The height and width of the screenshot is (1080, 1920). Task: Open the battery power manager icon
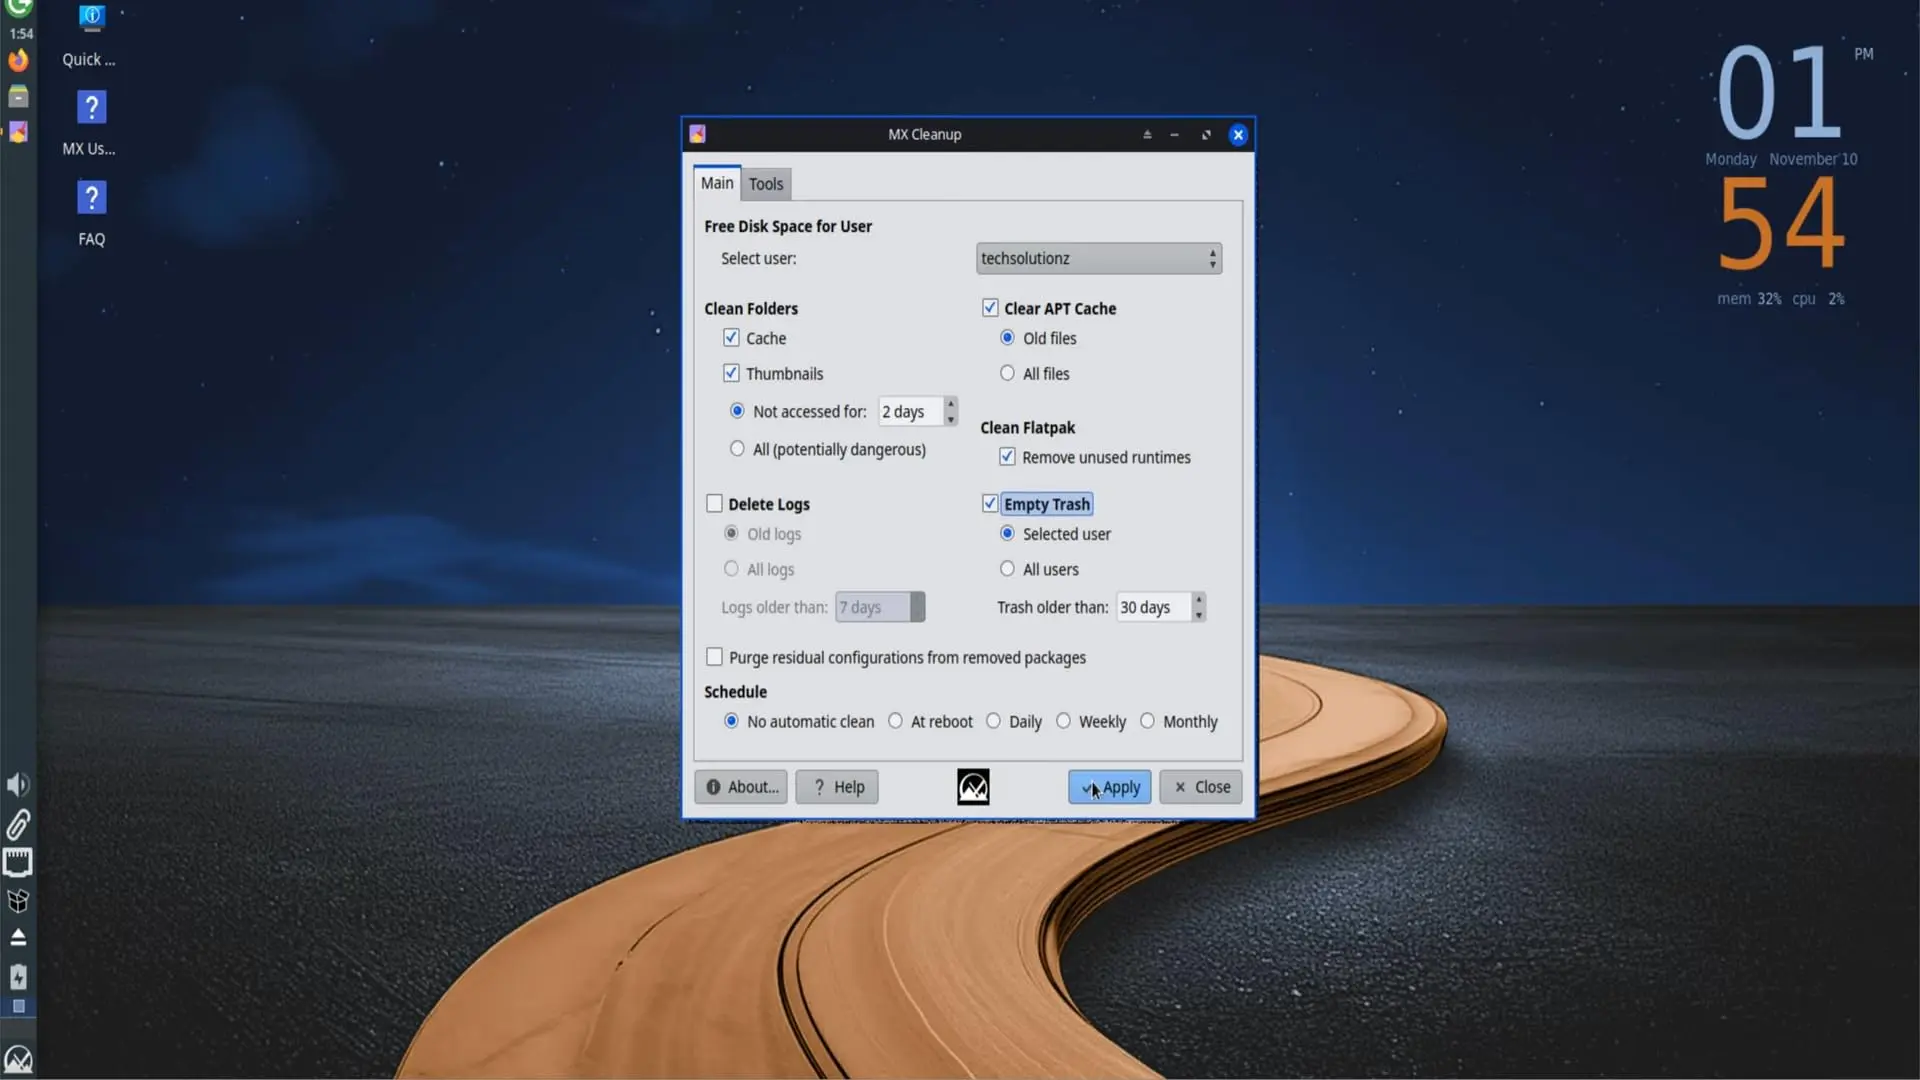(x=18, y=977)
